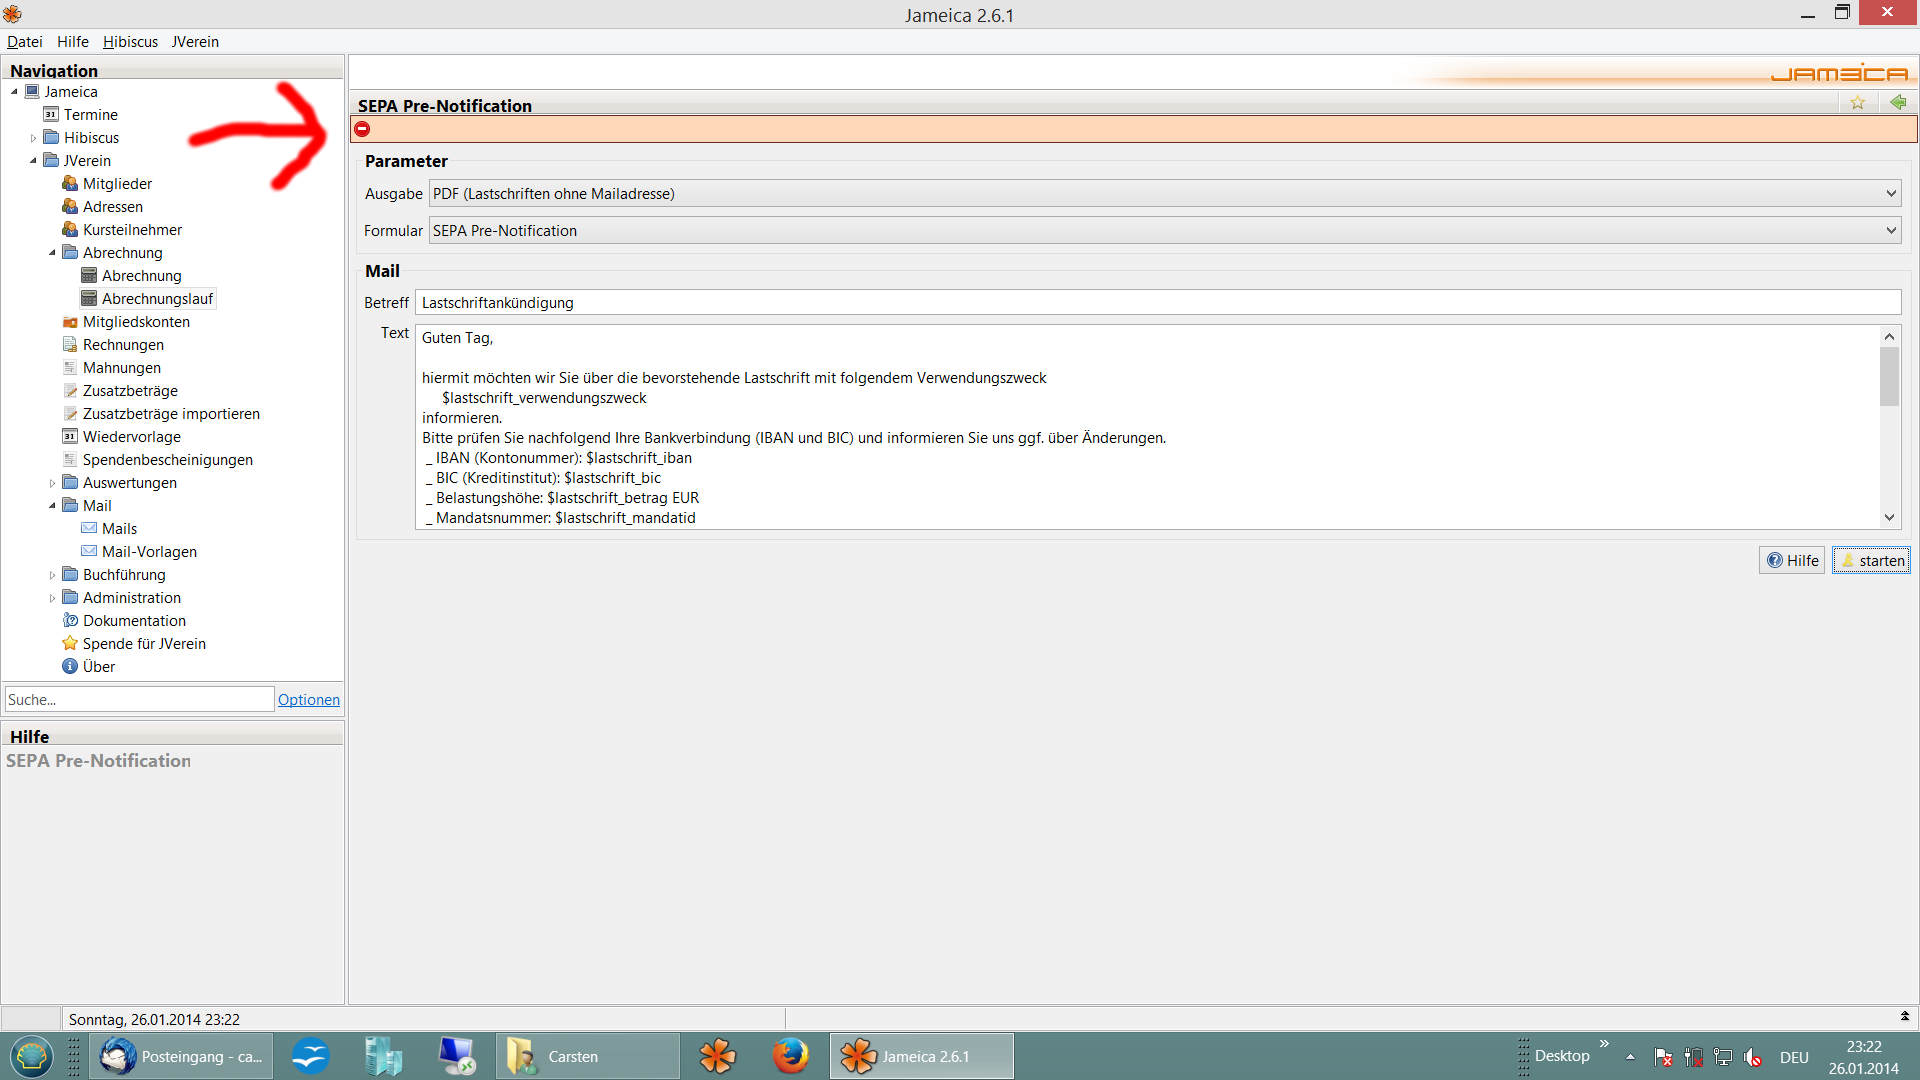
Task: Click the Windows Start orb
Action: pos(32,1056)
